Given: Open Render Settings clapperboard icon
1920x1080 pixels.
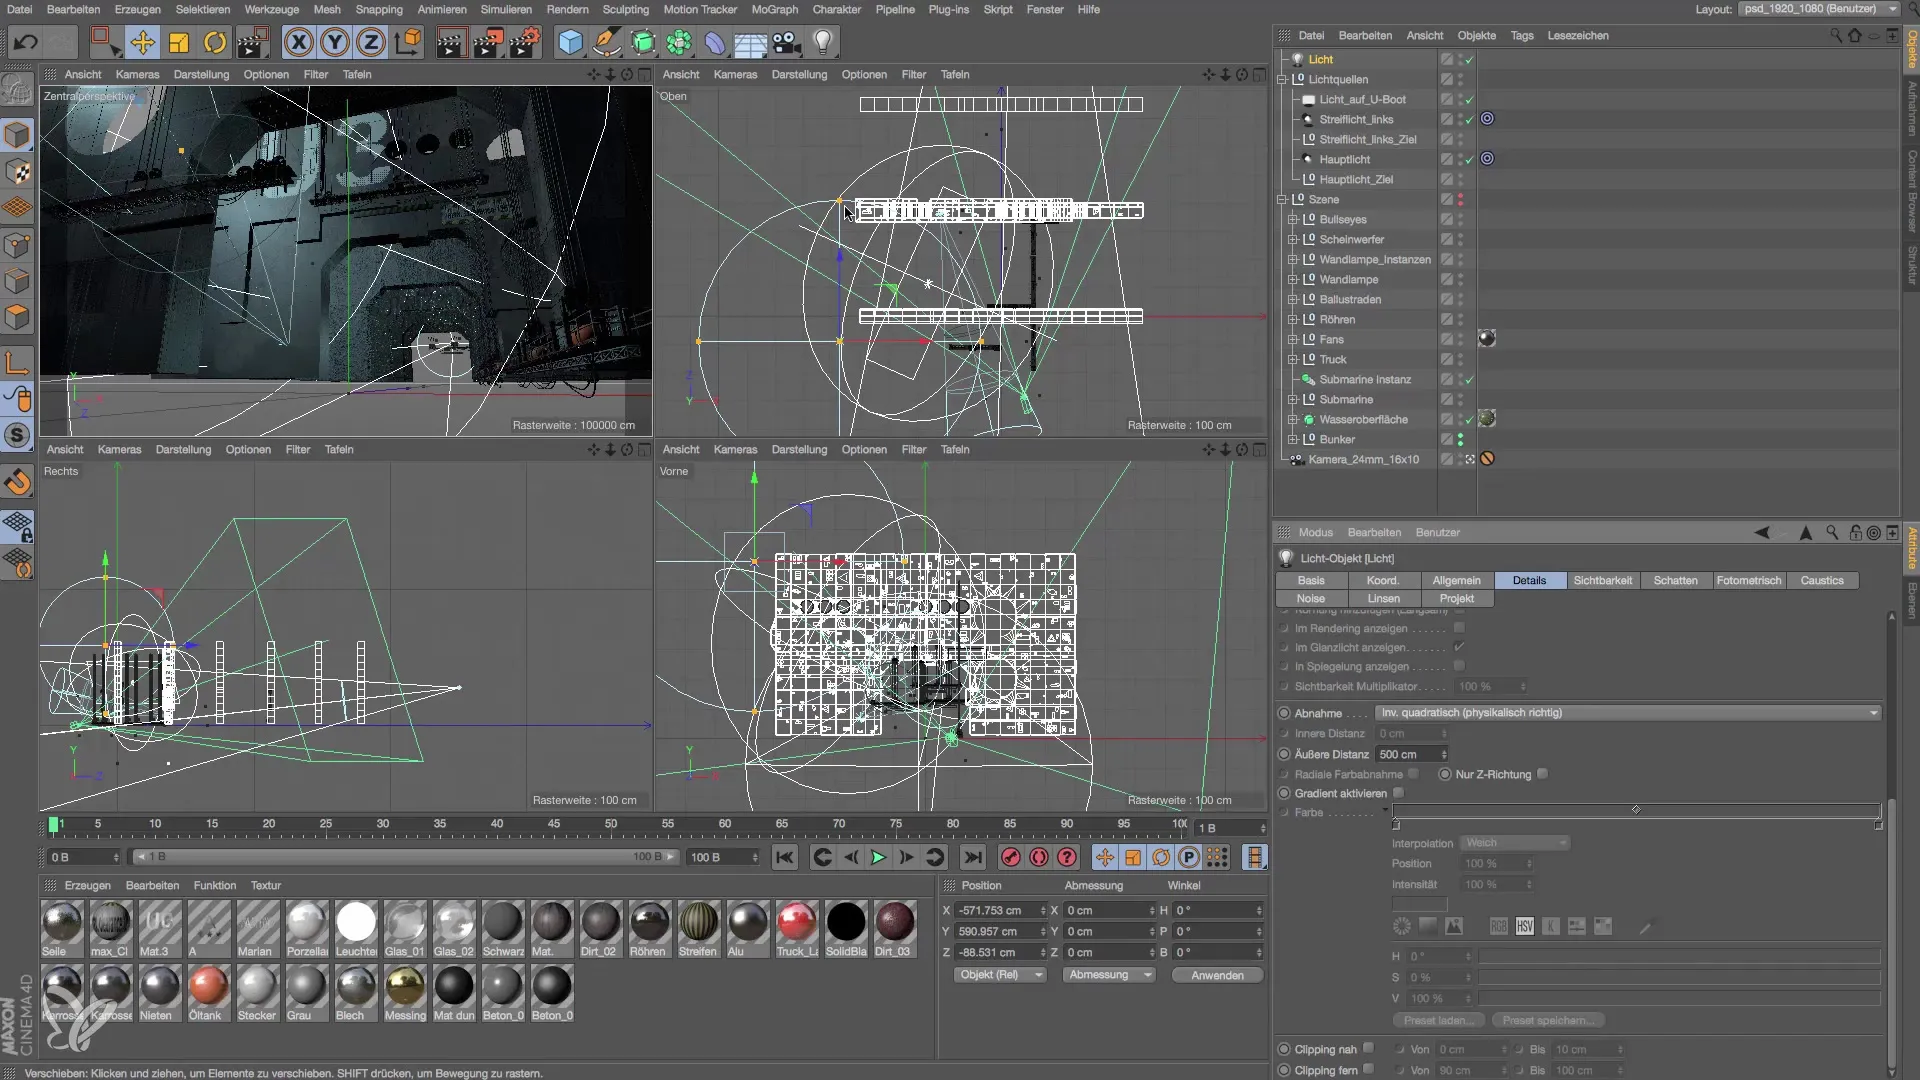Looking at the screenshot, I should [524, 42].
